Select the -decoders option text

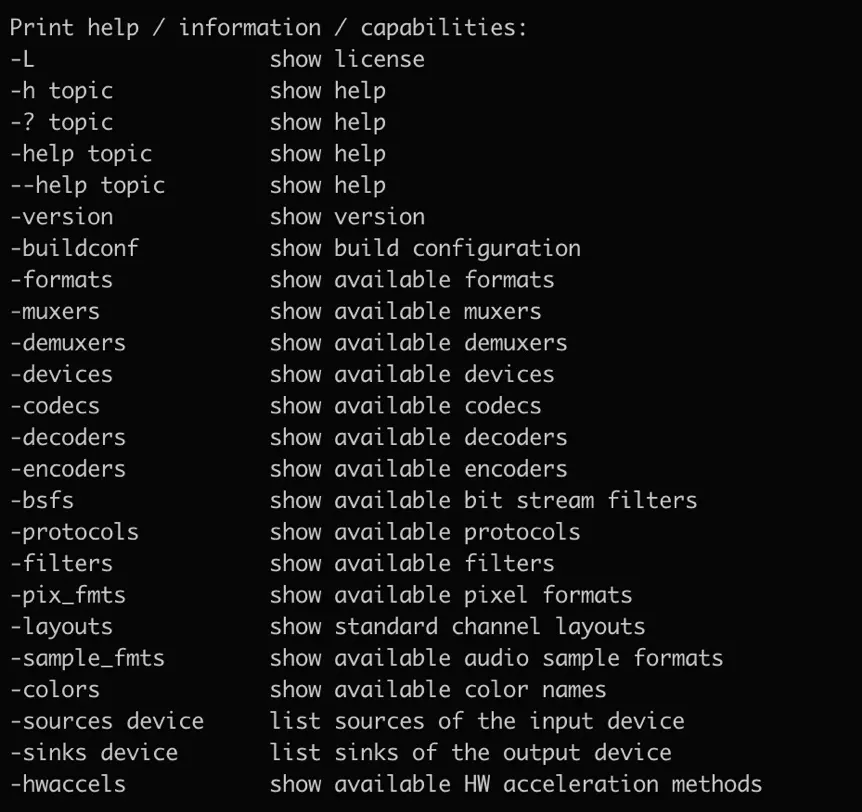coord(68,437)
